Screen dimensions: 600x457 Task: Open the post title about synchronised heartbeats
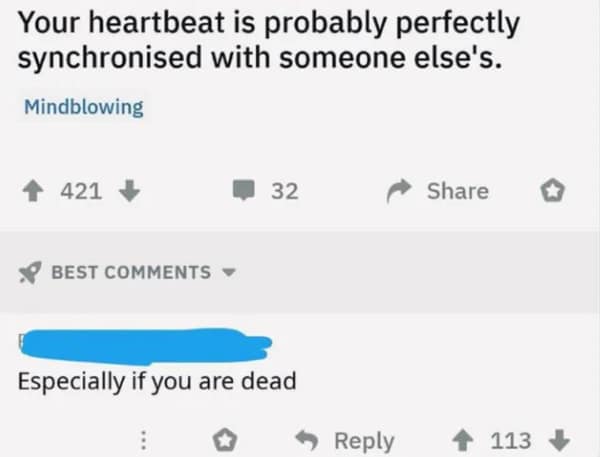268,39
